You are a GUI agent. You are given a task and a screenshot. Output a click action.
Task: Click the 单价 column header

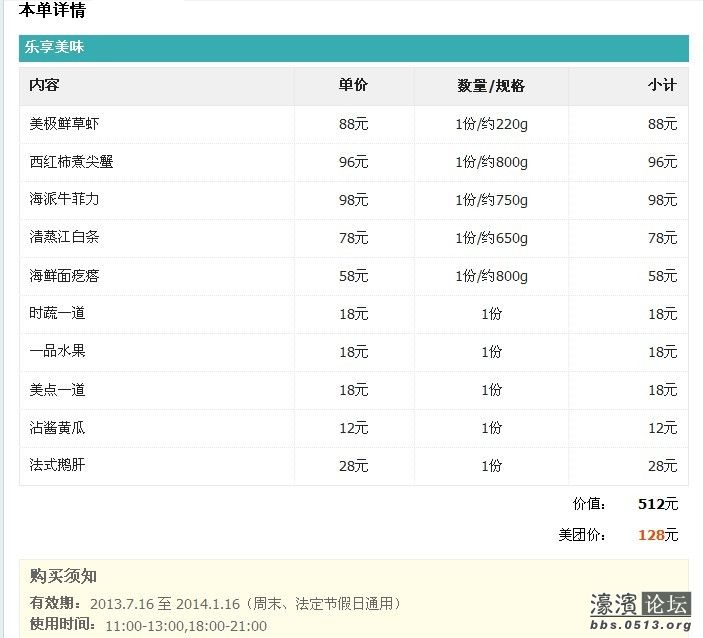(x=354, y=86)
